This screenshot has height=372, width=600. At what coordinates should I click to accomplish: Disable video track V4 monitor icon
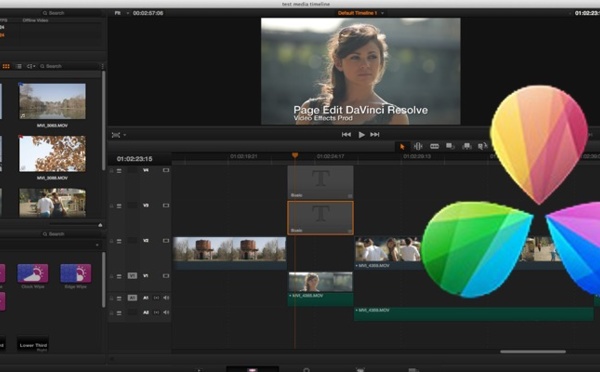tap(166, 170)
